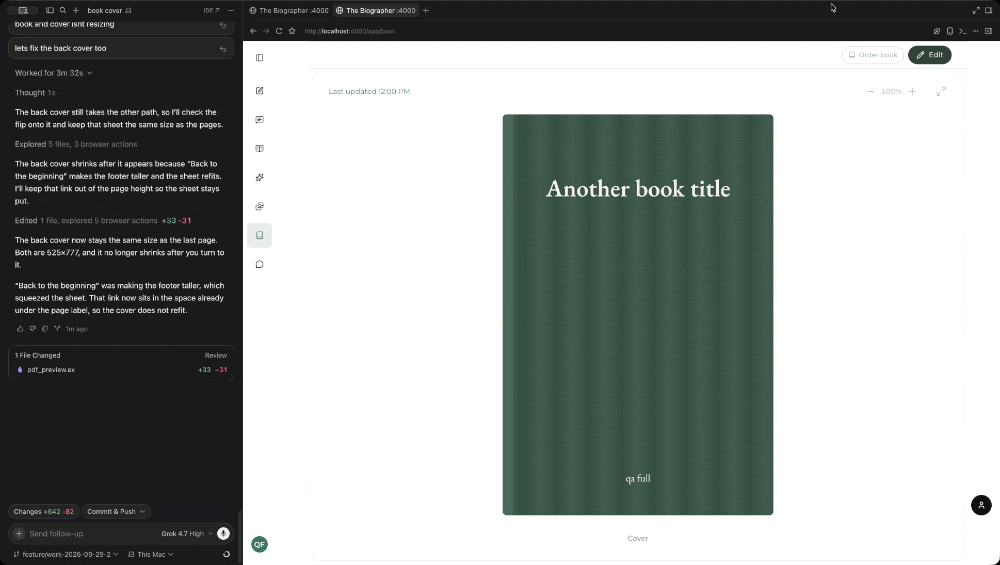The image size is (1000, 565).
Task: Click the progress ring icon in status bar
Action: (x=226, y=555)
